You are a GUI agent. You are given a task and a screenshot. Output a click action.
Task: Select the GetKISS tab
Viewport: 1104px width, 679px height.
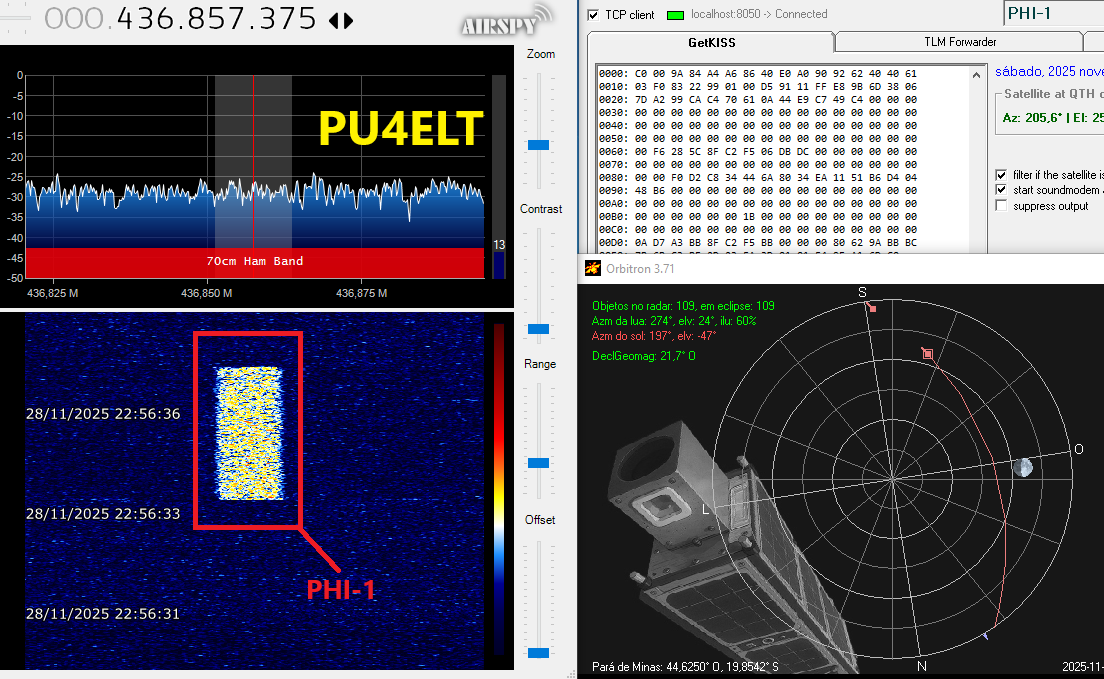[x=710, y=42]
